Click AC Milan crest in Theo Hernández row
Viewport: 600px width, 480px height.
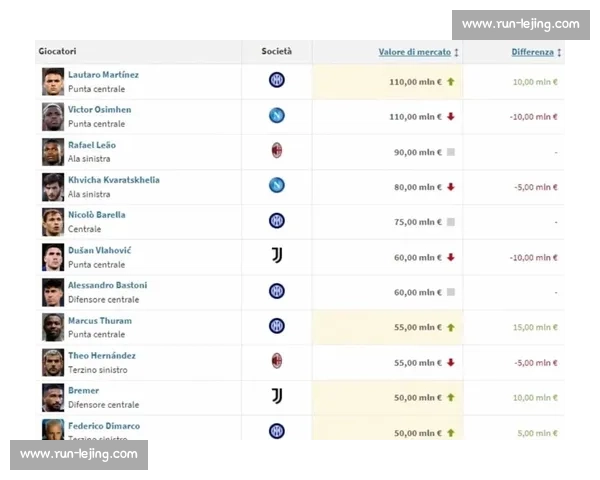(277, 361)
